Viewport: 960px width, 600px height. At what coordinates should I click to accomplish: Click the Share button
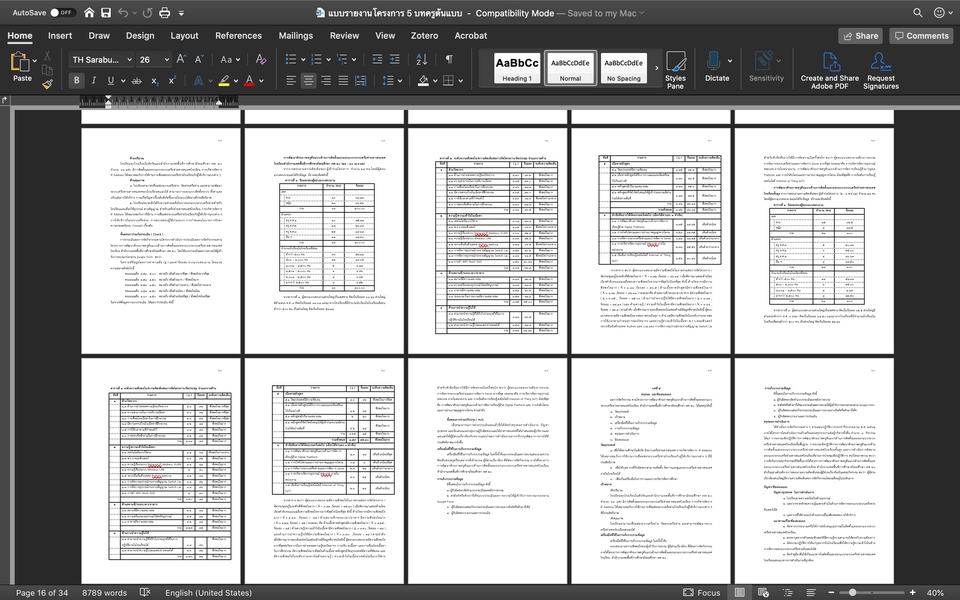point(860,36)
